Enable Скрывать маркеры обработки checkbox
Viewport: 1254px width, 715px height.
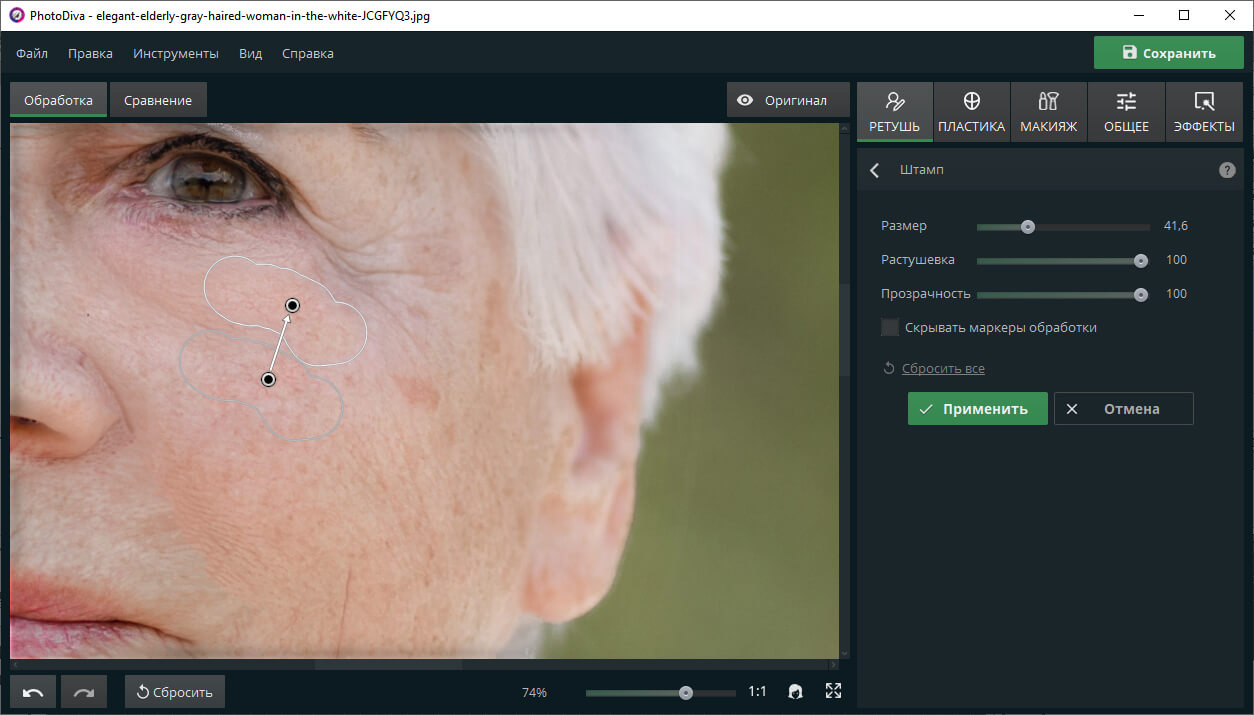pos(890,327)
